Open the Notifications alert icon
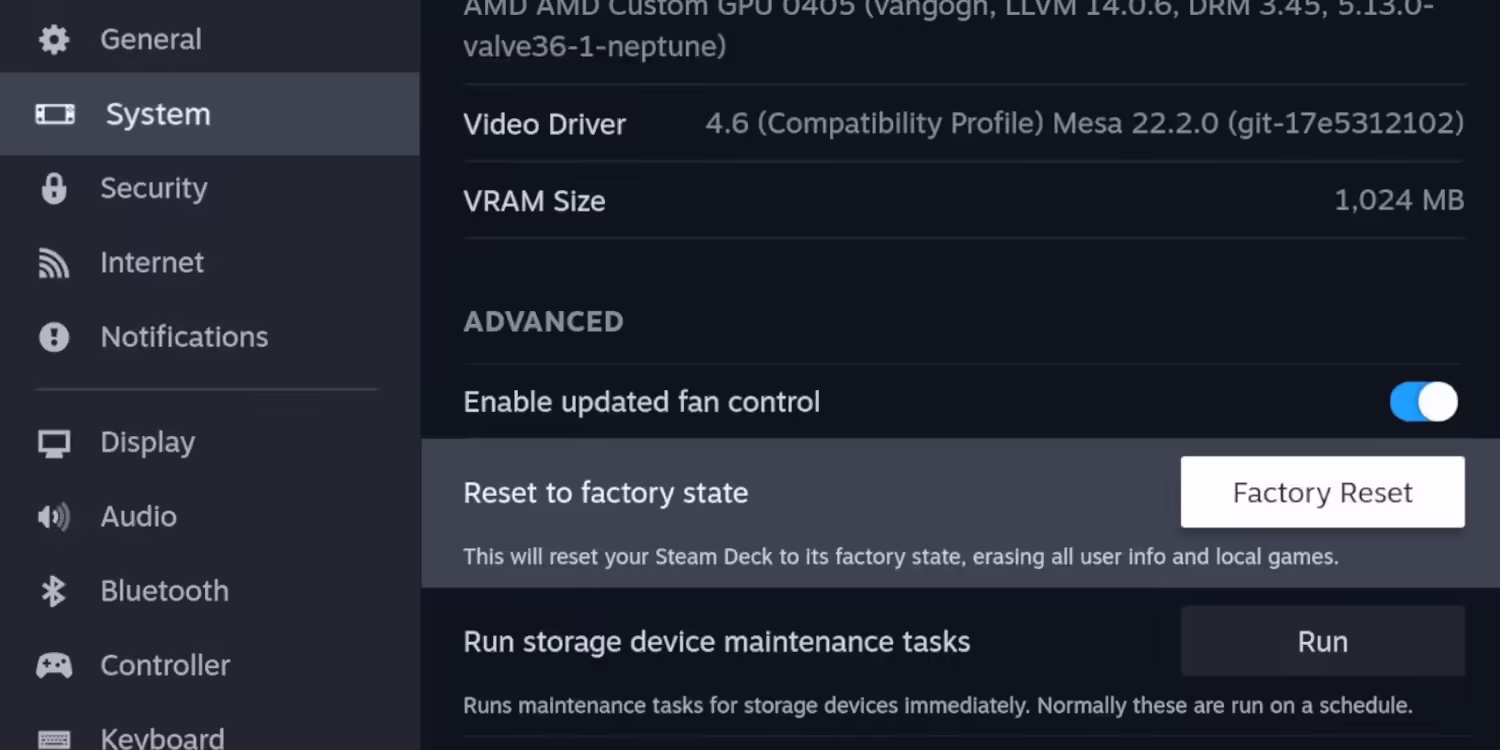Screen dimensions: 1500x750 tap(54, 337)
